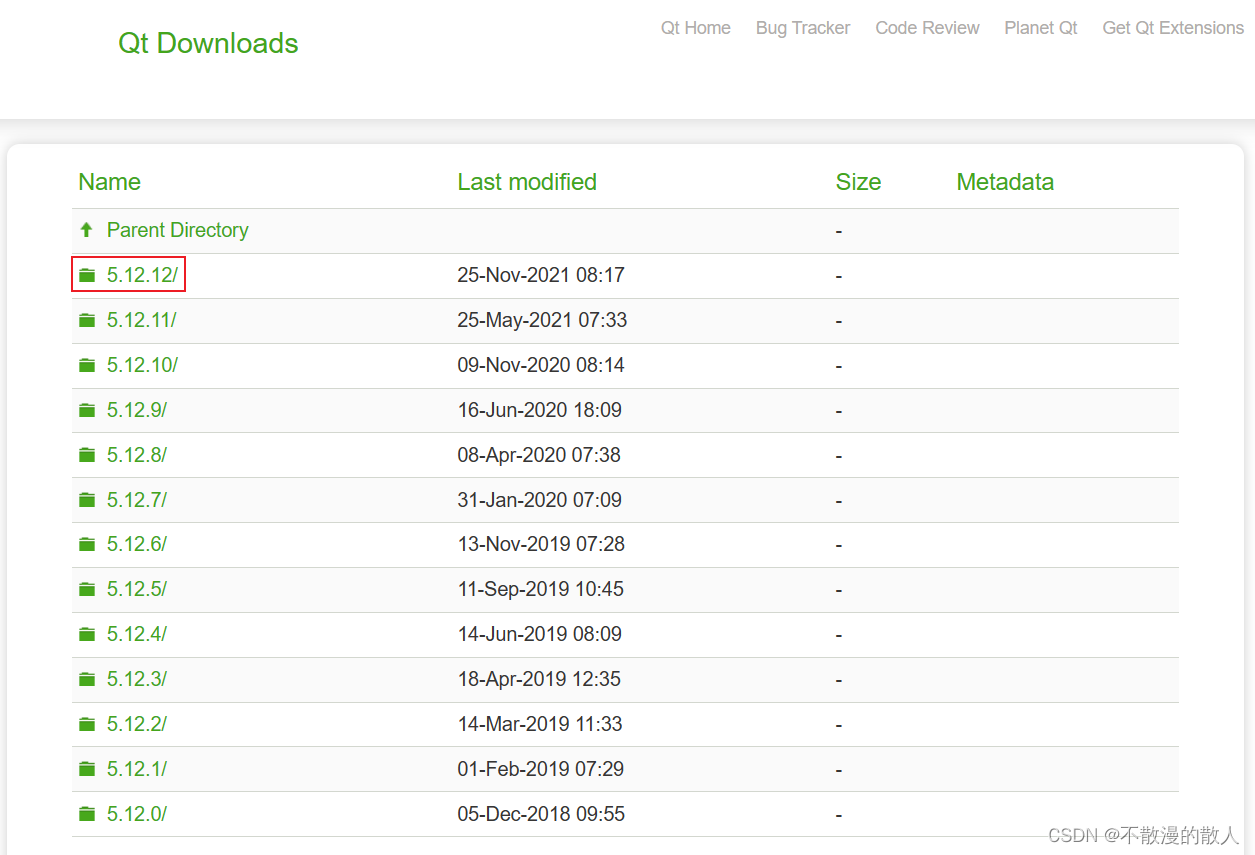Screen dimensions: 1255x855
Task: Click the folder icon beside 5.12.0/
Action: tap(87, 814)
